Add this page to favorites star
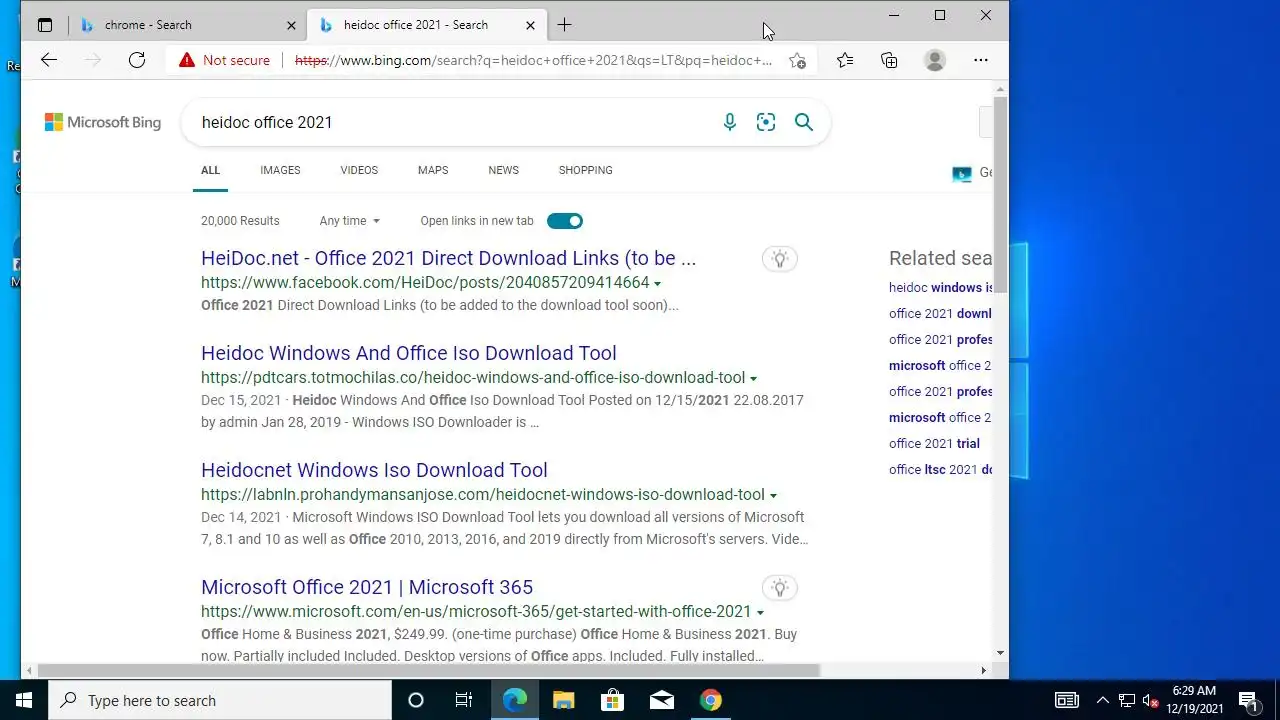Image resolution: width=1280 pixels, height=720 pixels. (797, 60)
